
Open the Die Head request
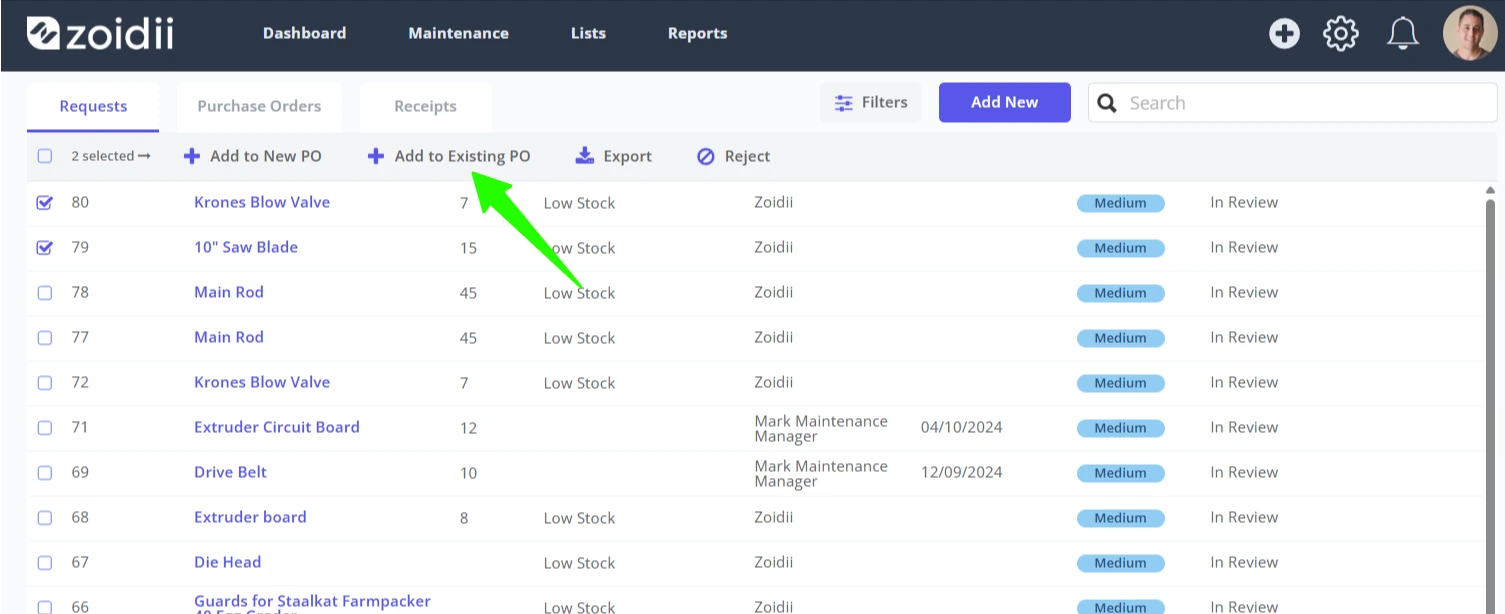click(x=228, y=562)
